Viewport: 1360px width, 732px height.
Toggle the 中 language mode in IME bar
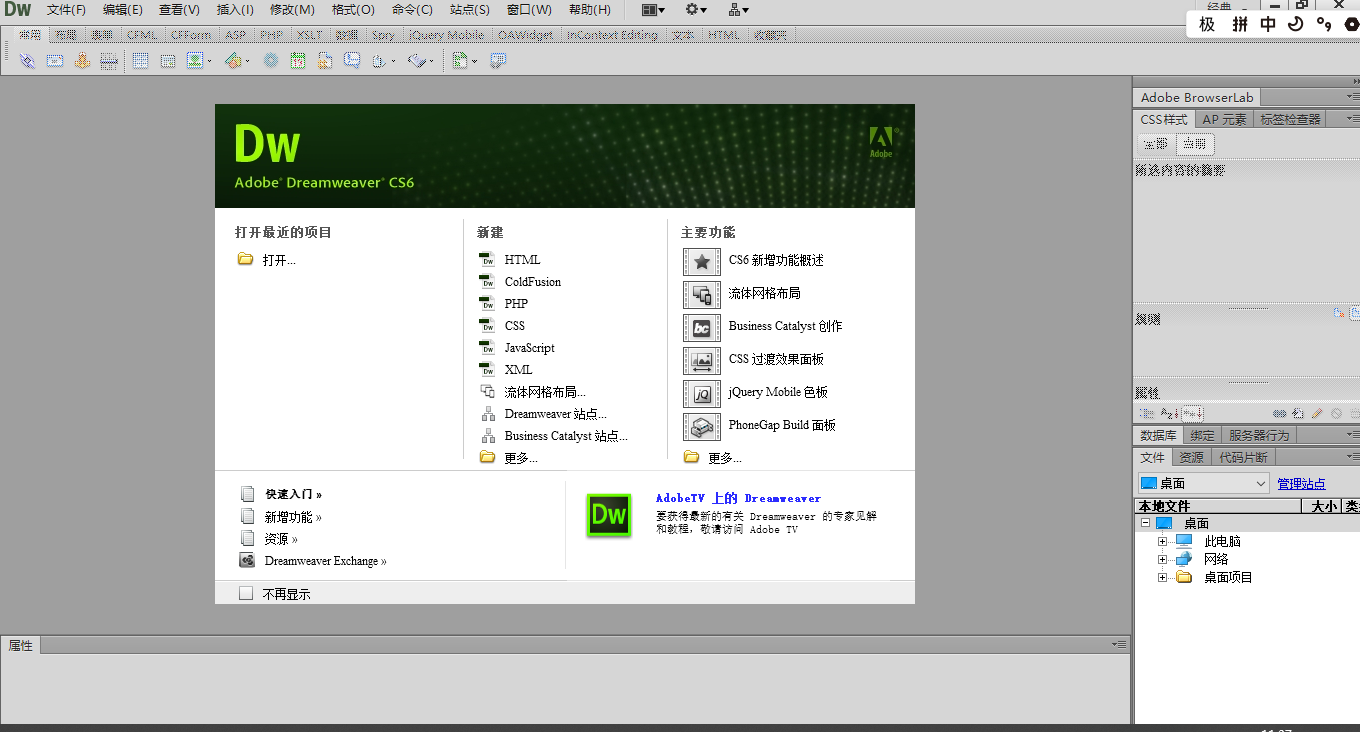pos(1268,24)
